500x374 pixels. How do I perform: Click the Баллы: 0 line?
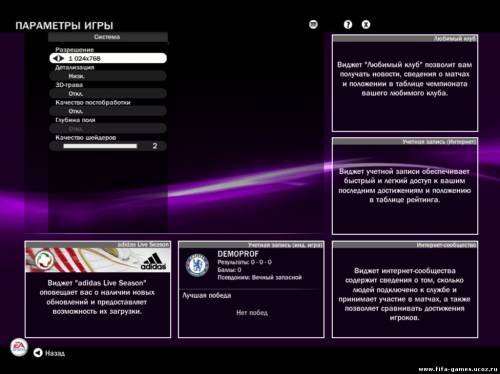(229, 270)
